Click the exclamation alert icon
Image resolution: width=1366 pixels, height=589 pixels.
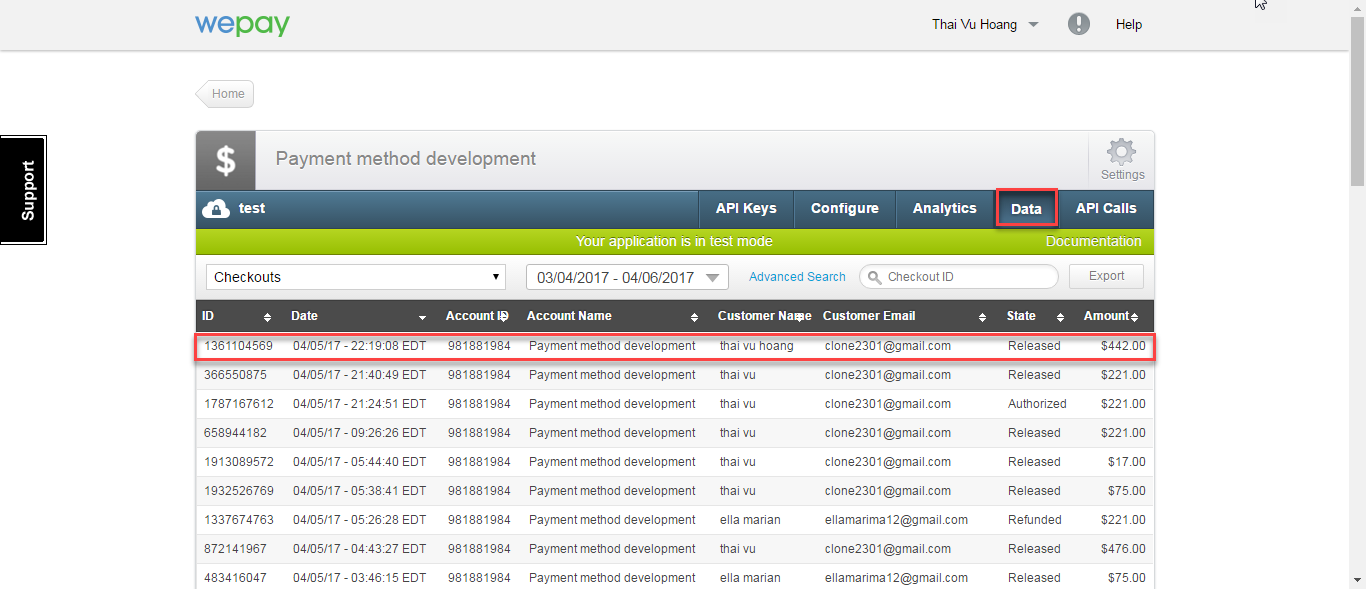point(1079,24)
